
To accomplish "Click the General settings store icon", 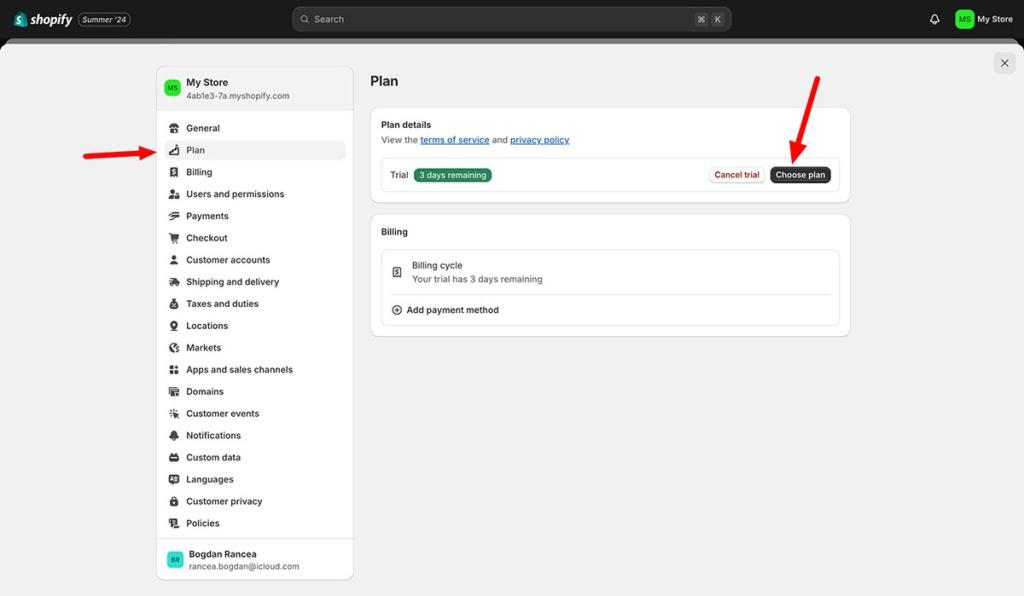I will pyautogui.click(x=174, y=128).
